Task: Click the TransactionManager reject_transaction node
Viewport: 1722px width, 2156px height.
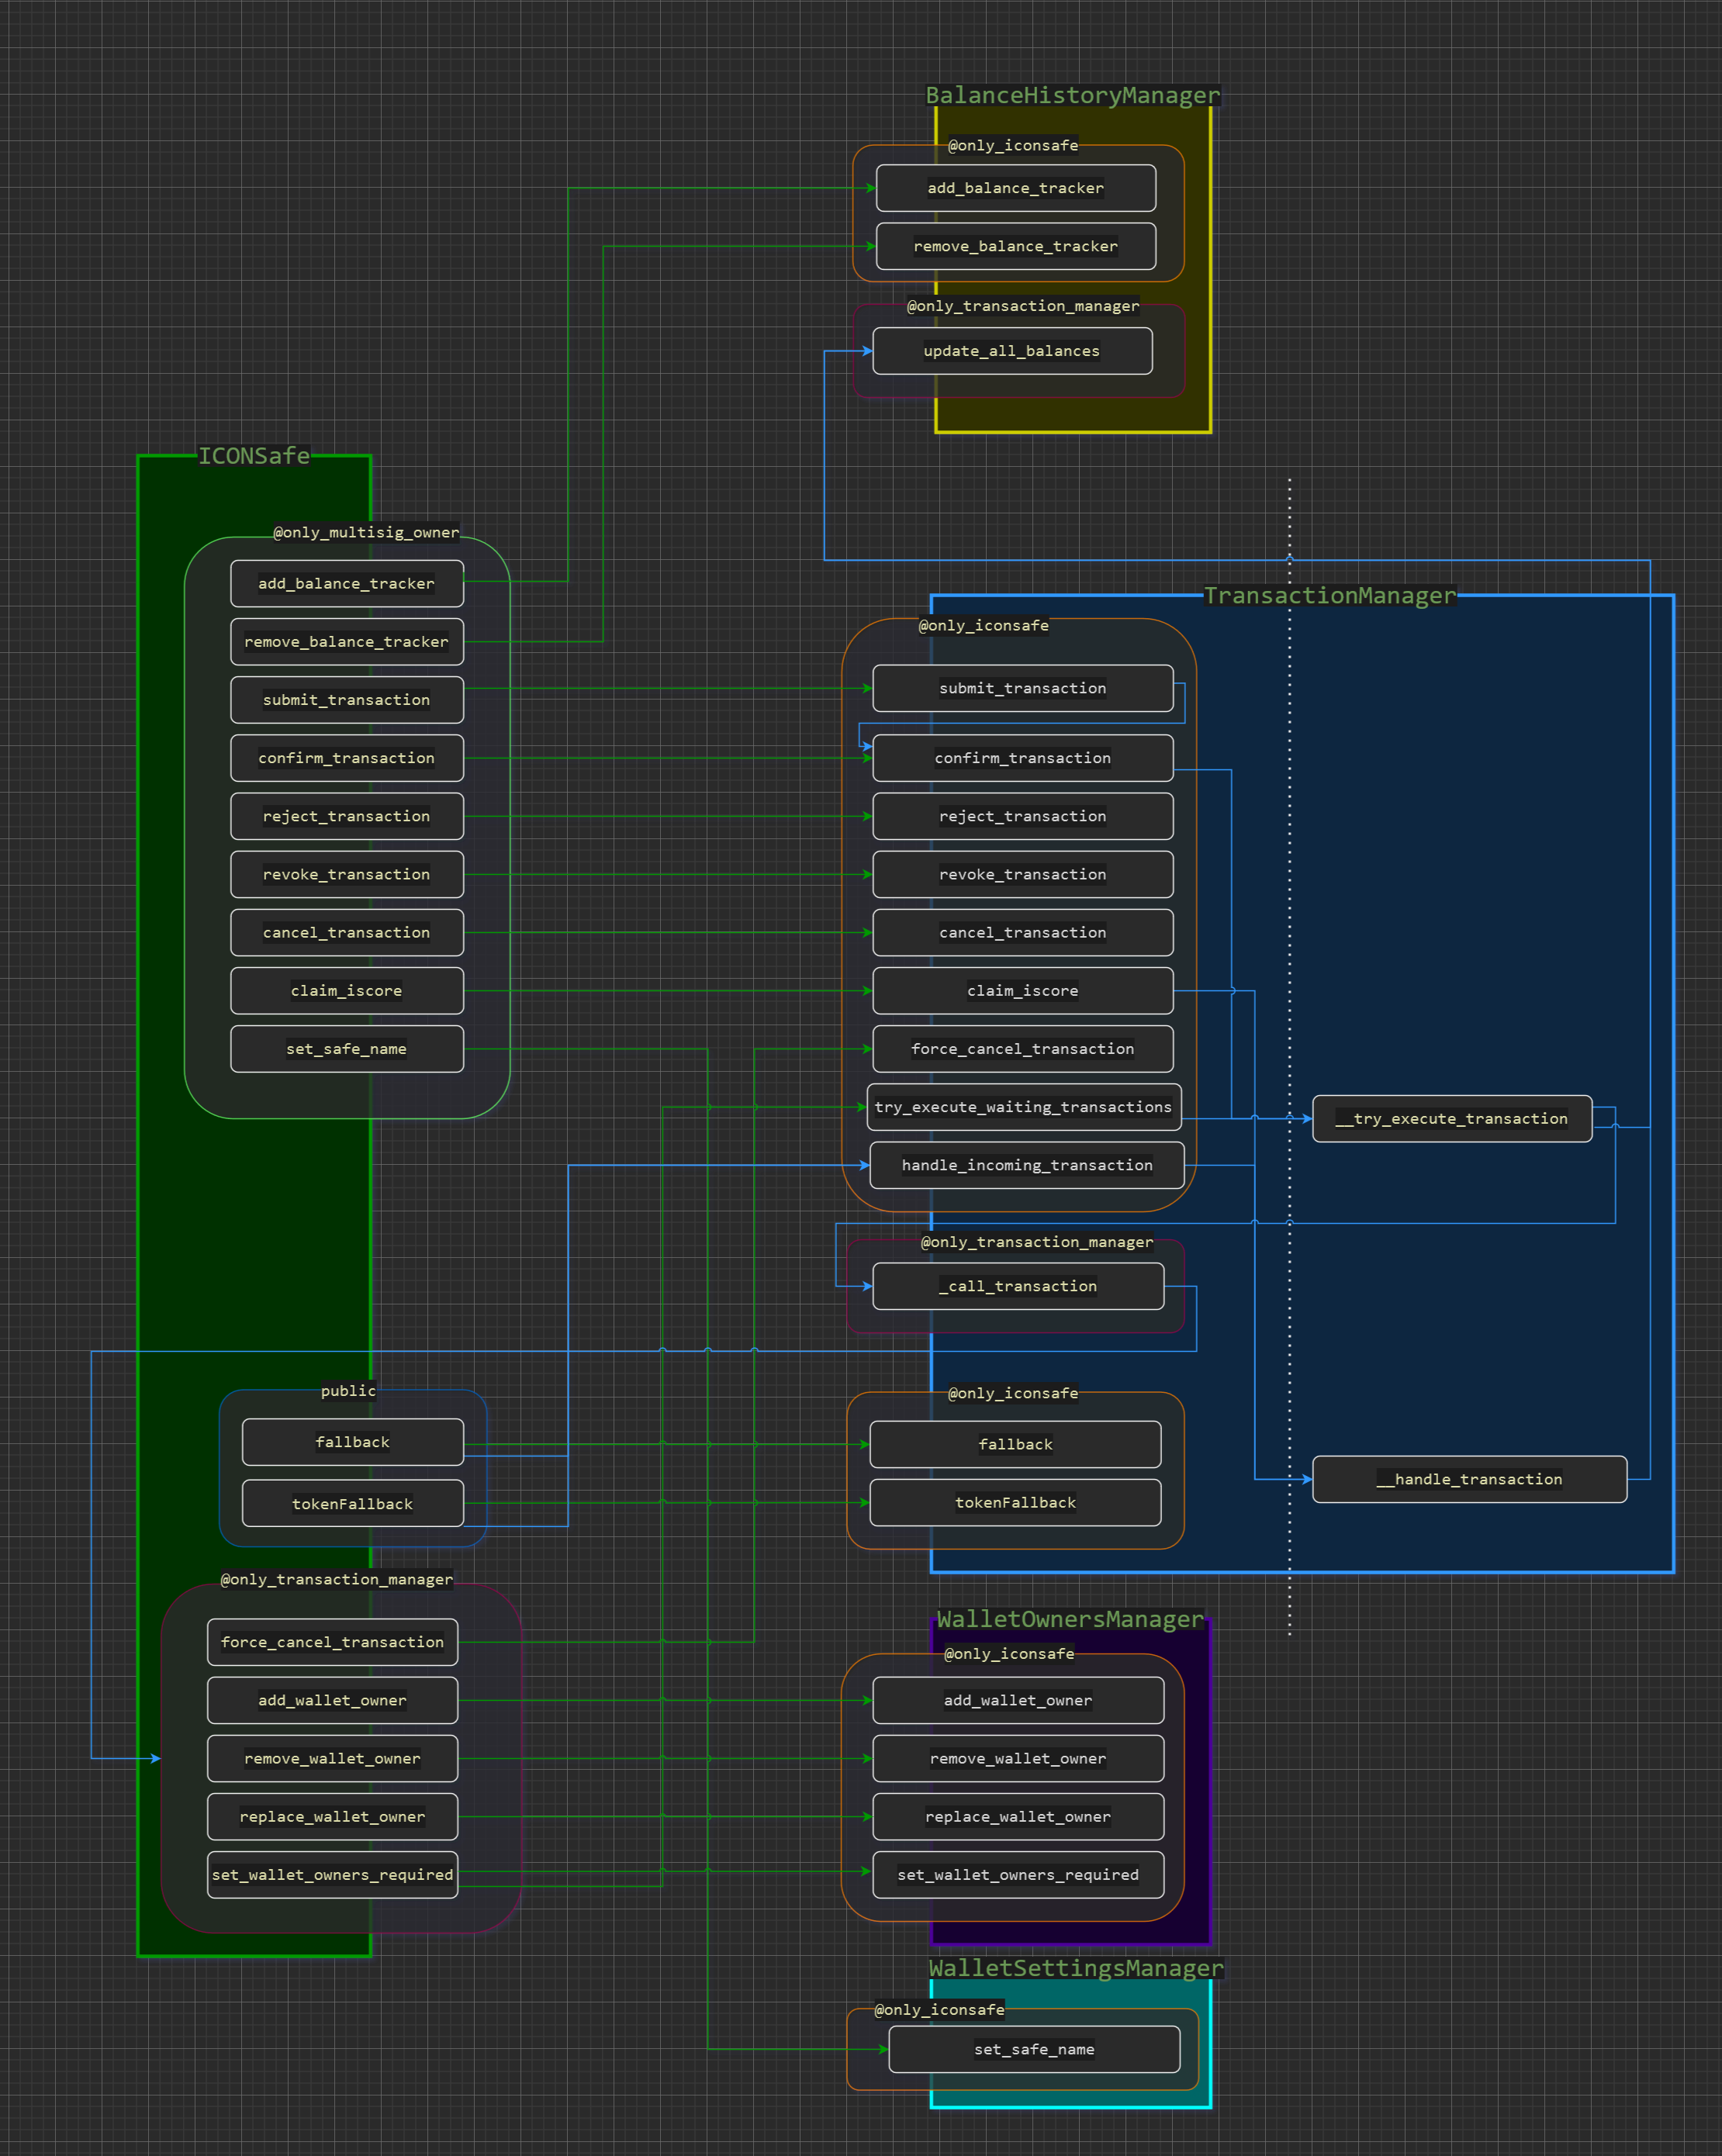Action: [1023, 816]
